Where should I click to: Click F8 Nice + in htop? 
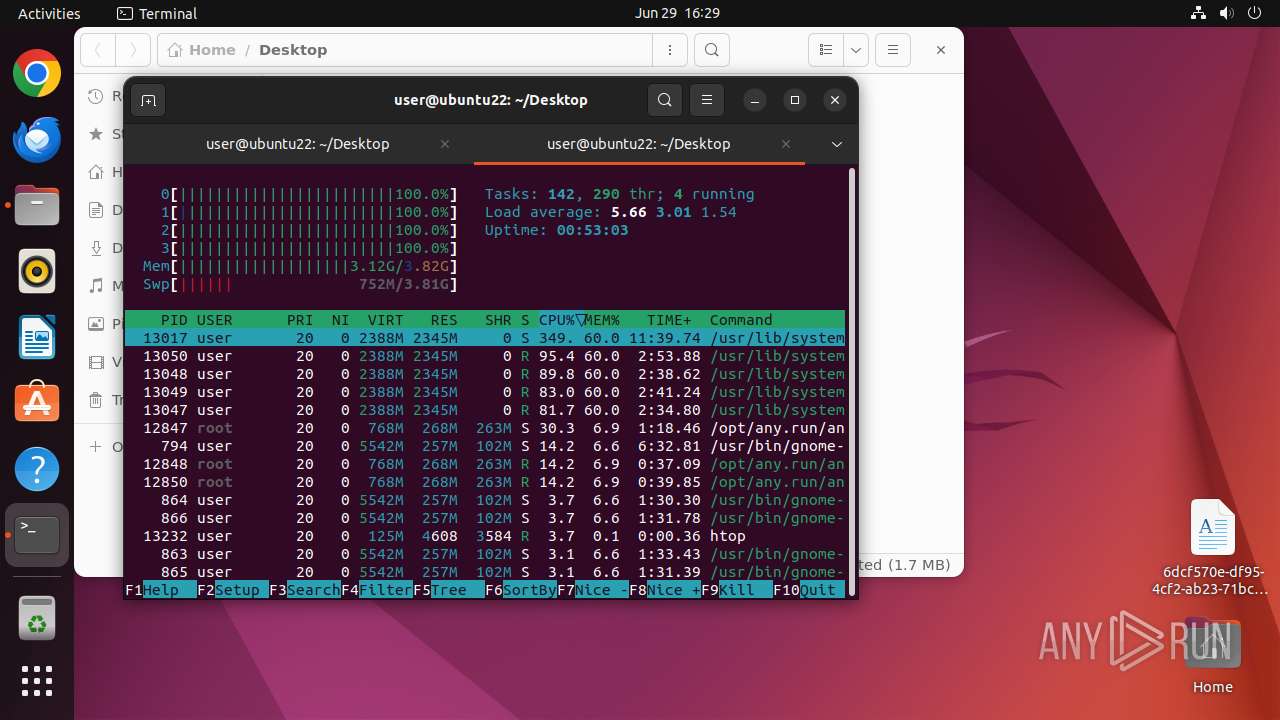pos(665,590)
